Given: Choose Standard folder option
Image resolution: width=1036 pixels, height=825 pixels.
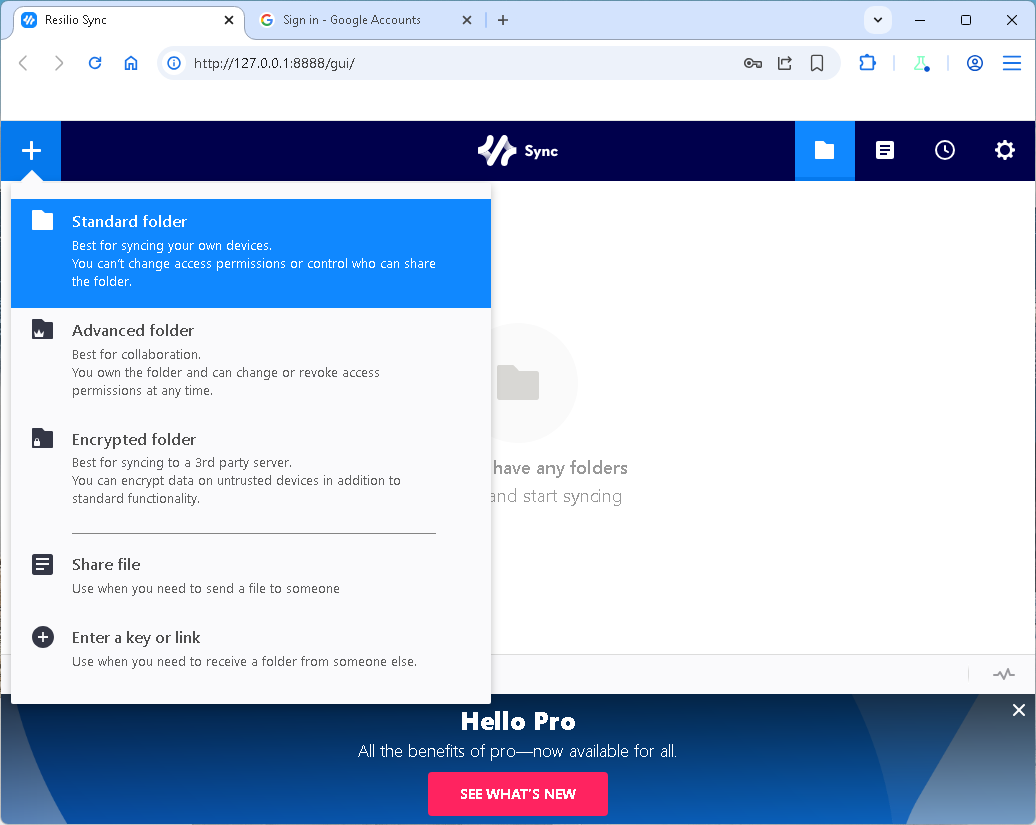Looking at the screenshot, I should [x=251, y=253].
